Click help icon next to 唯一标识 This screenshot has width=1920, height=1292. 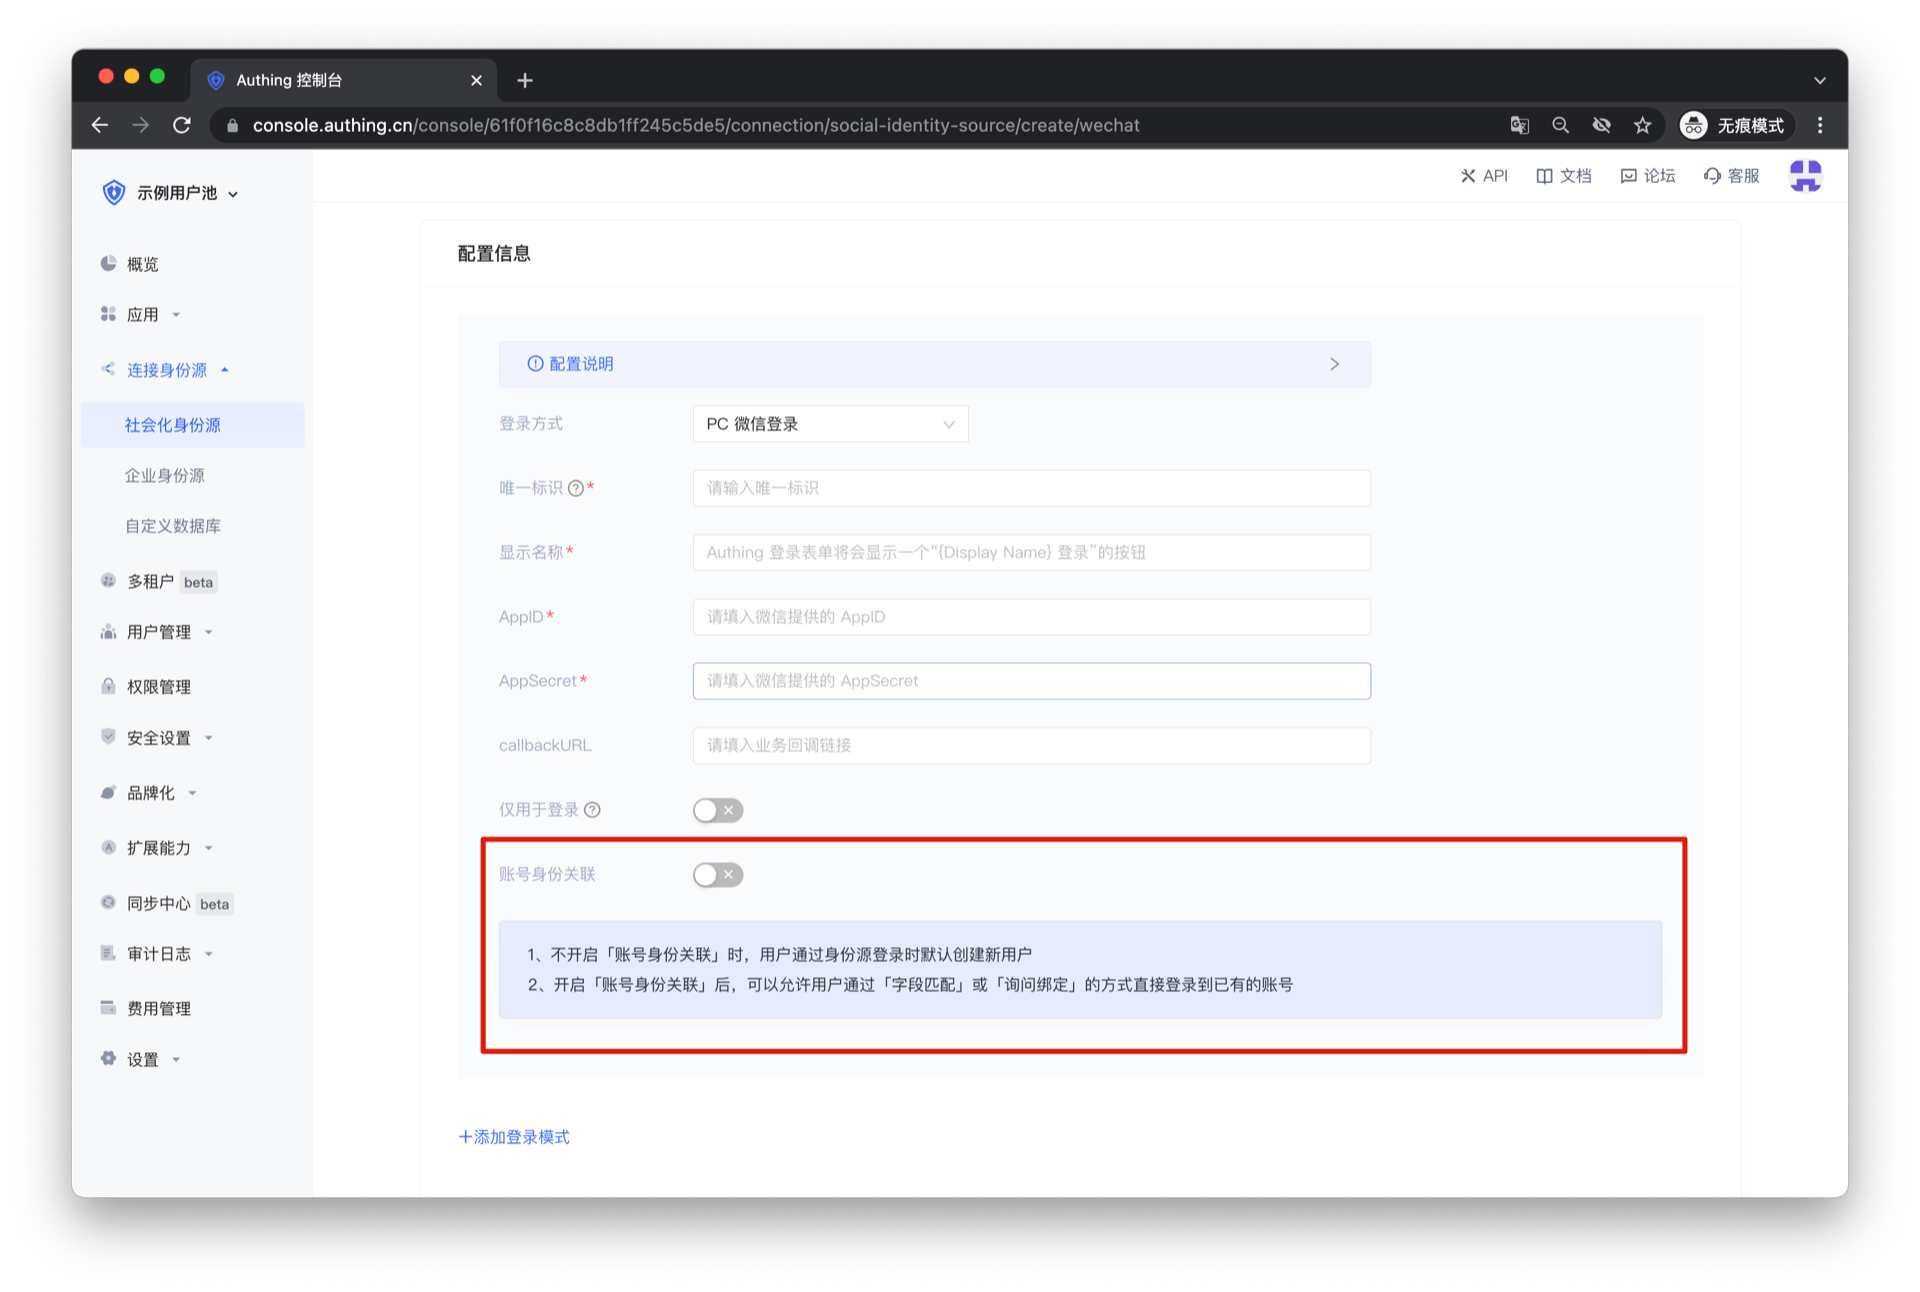tap(576, 488)
